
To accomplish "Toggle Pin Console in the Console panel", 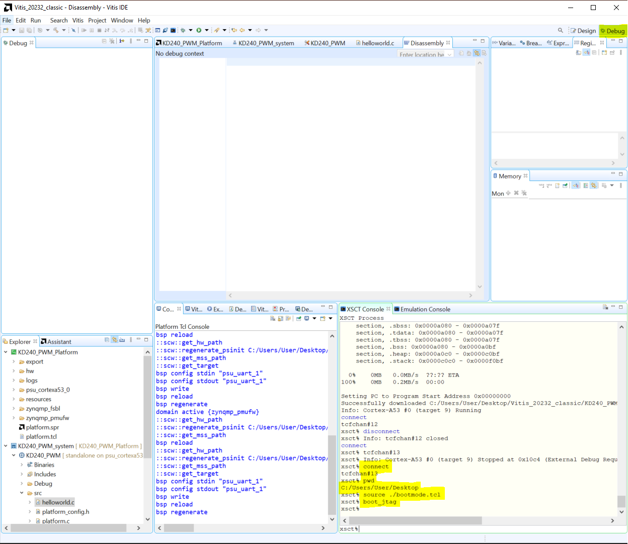I will 298,318.
